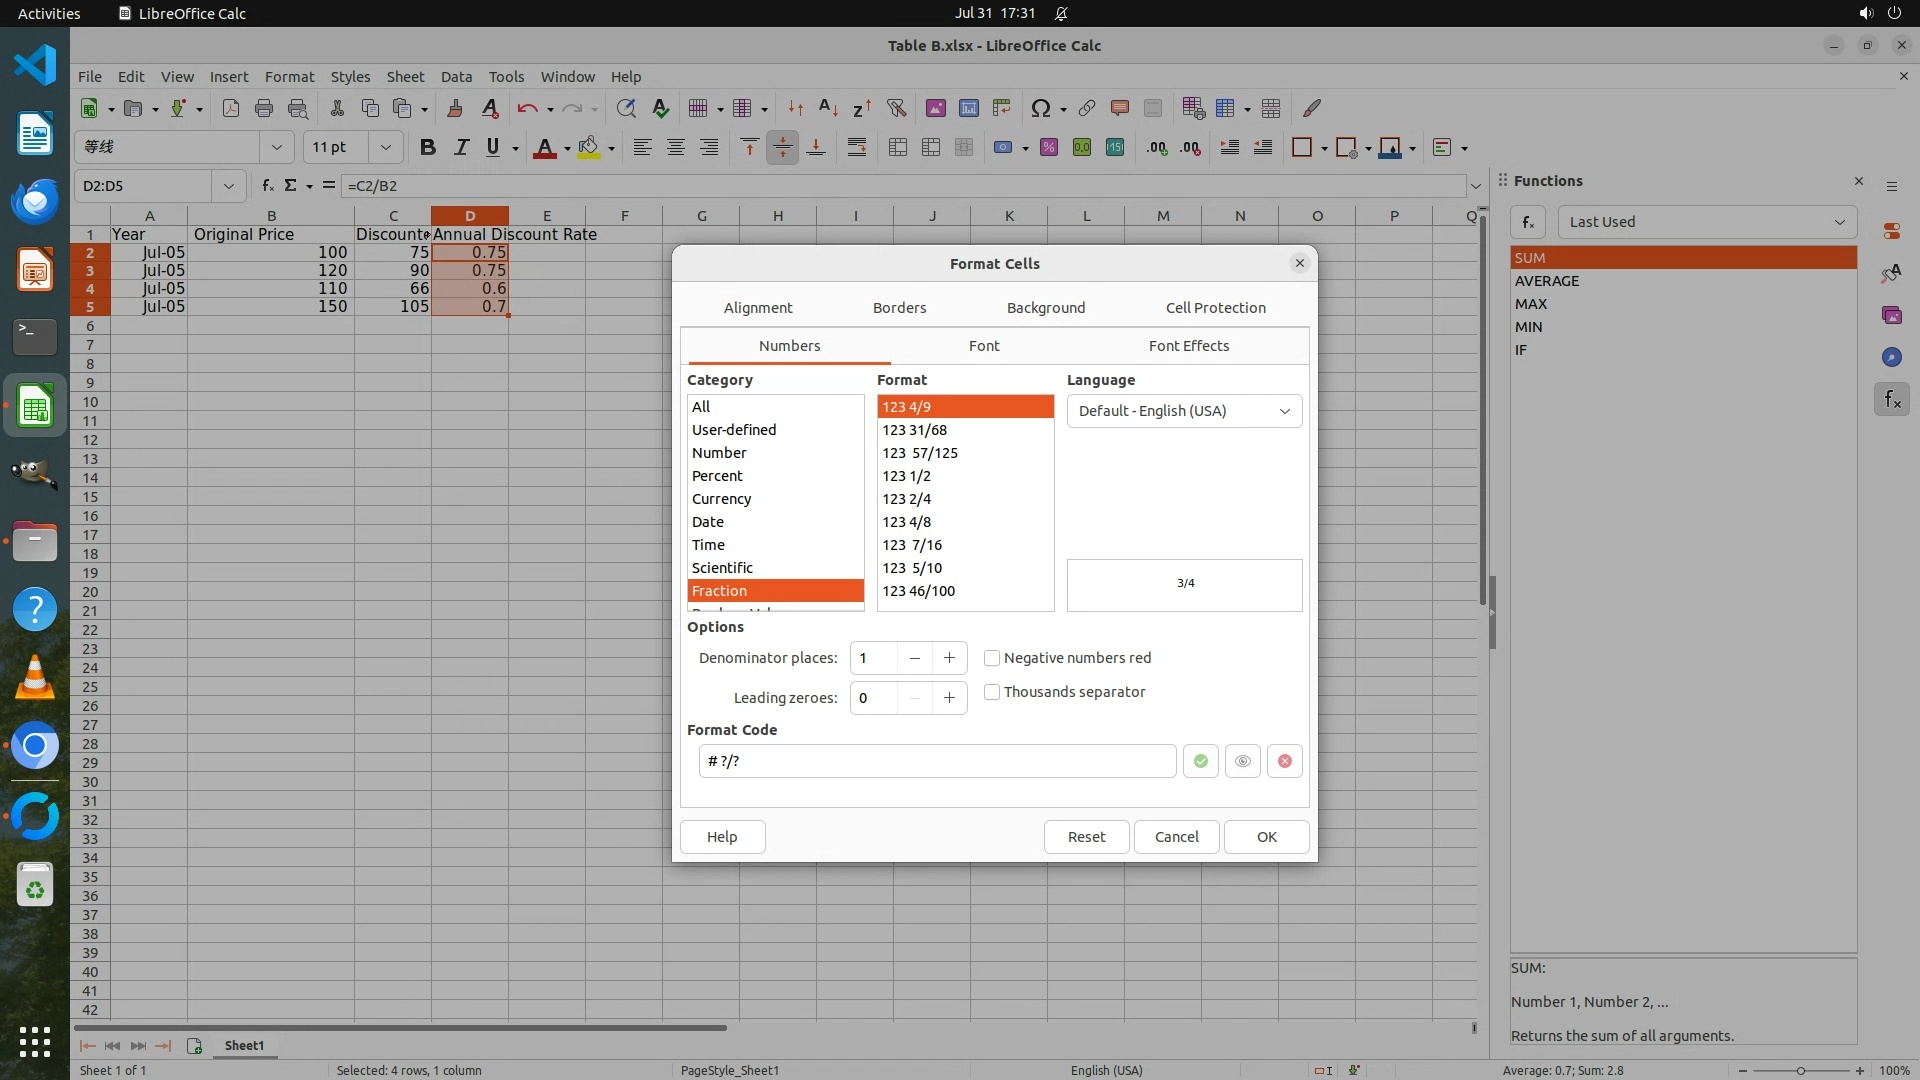Click the Insert Chart toolbar icon
1920x1080 pixels.
(x=968, y=108)
